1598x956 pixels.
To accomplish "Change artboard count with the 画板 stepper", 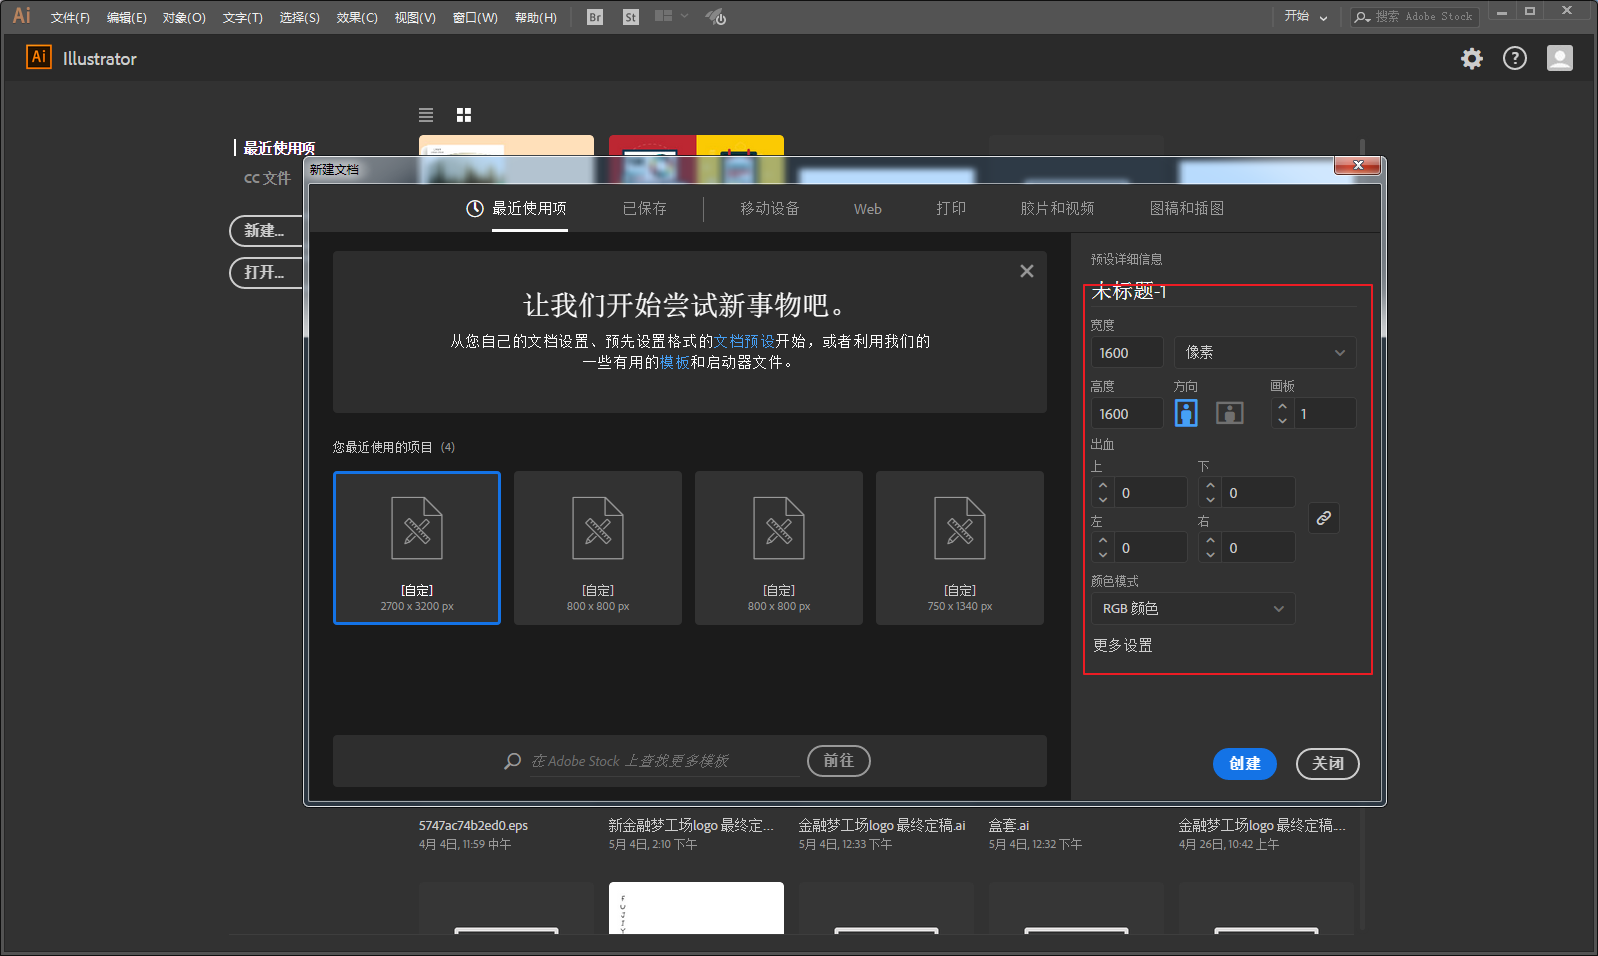I will point(1283,413).
